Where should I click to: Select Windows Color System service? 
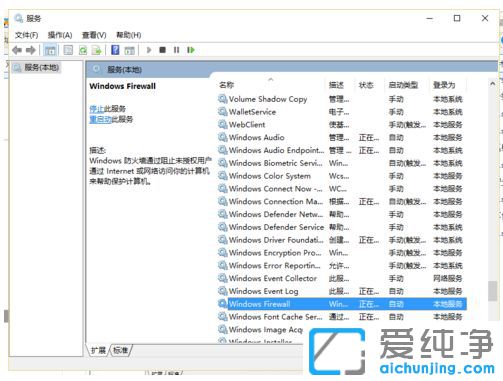(342, 176)
